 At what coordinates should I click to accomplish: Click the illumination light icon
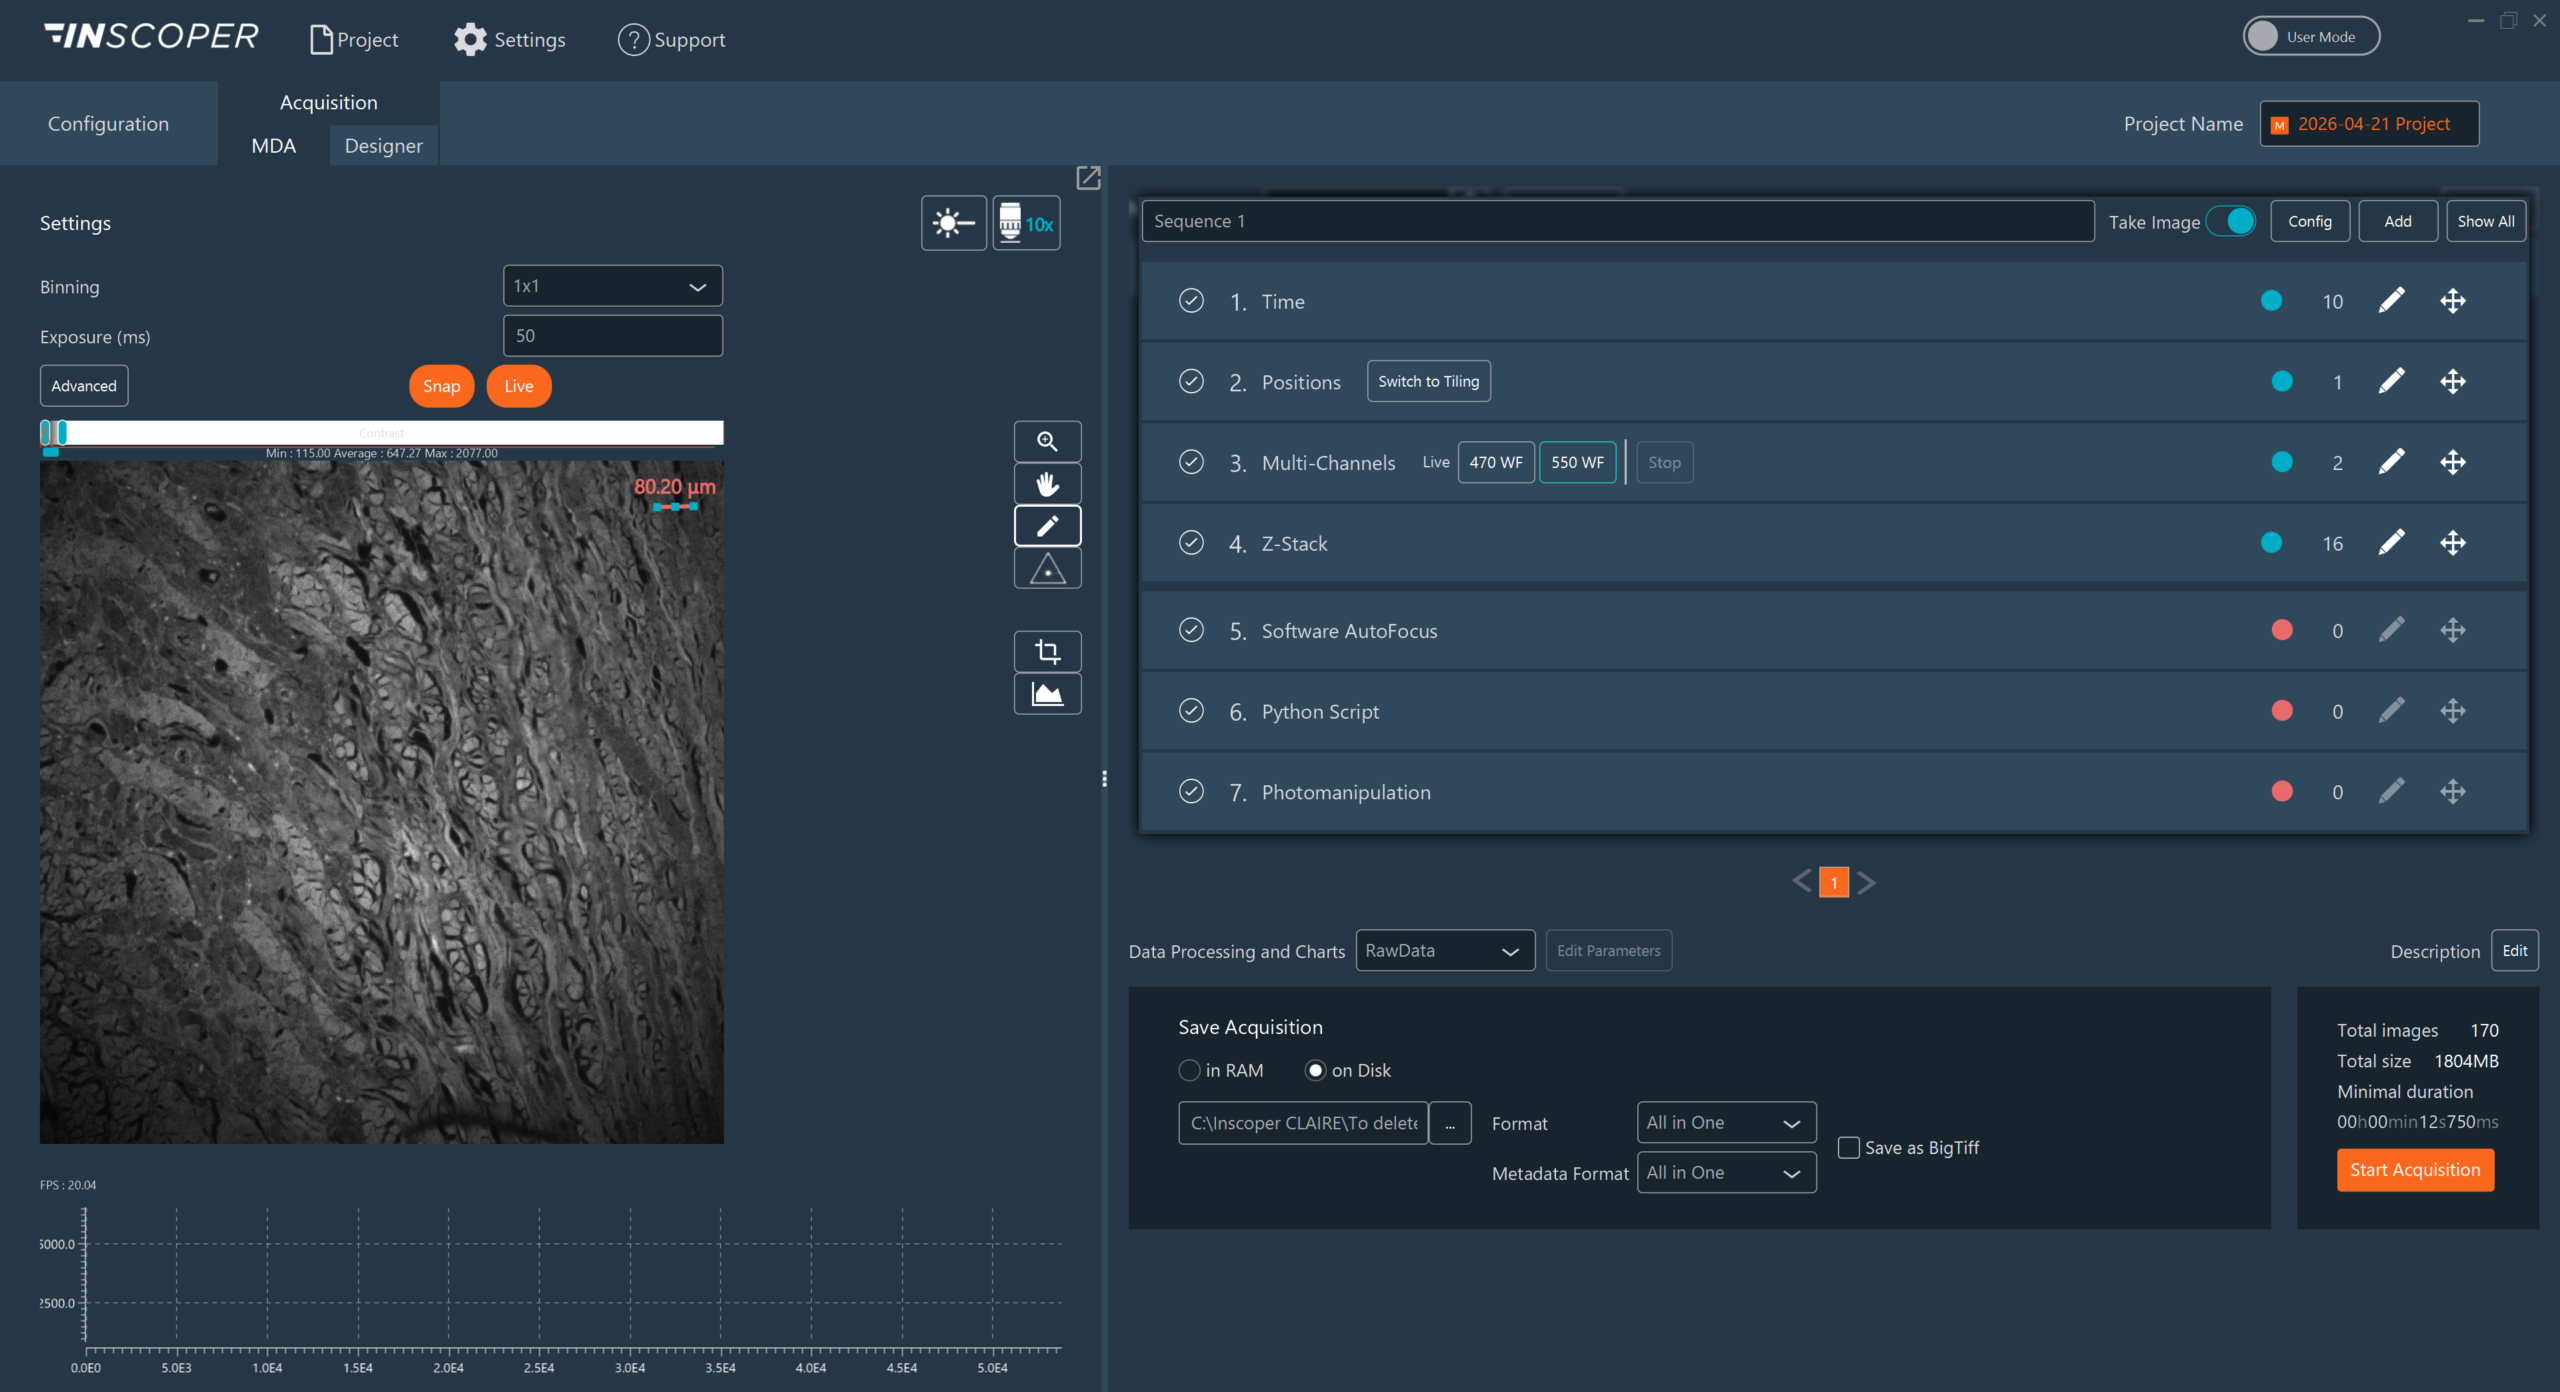[x=953, y=223]
